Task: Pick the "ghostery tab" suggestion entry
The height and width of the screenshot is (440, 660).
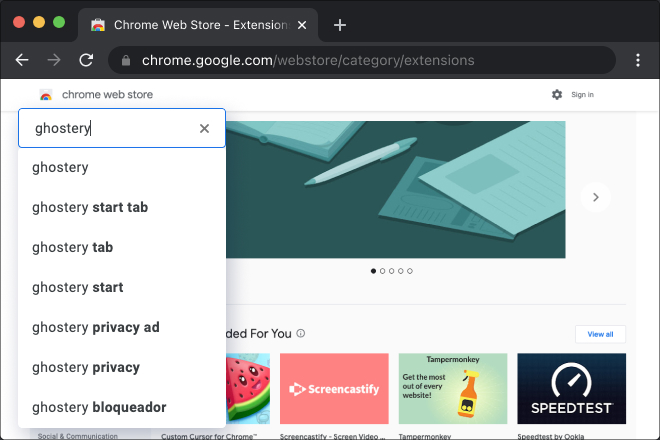Action: click(72, 247)
